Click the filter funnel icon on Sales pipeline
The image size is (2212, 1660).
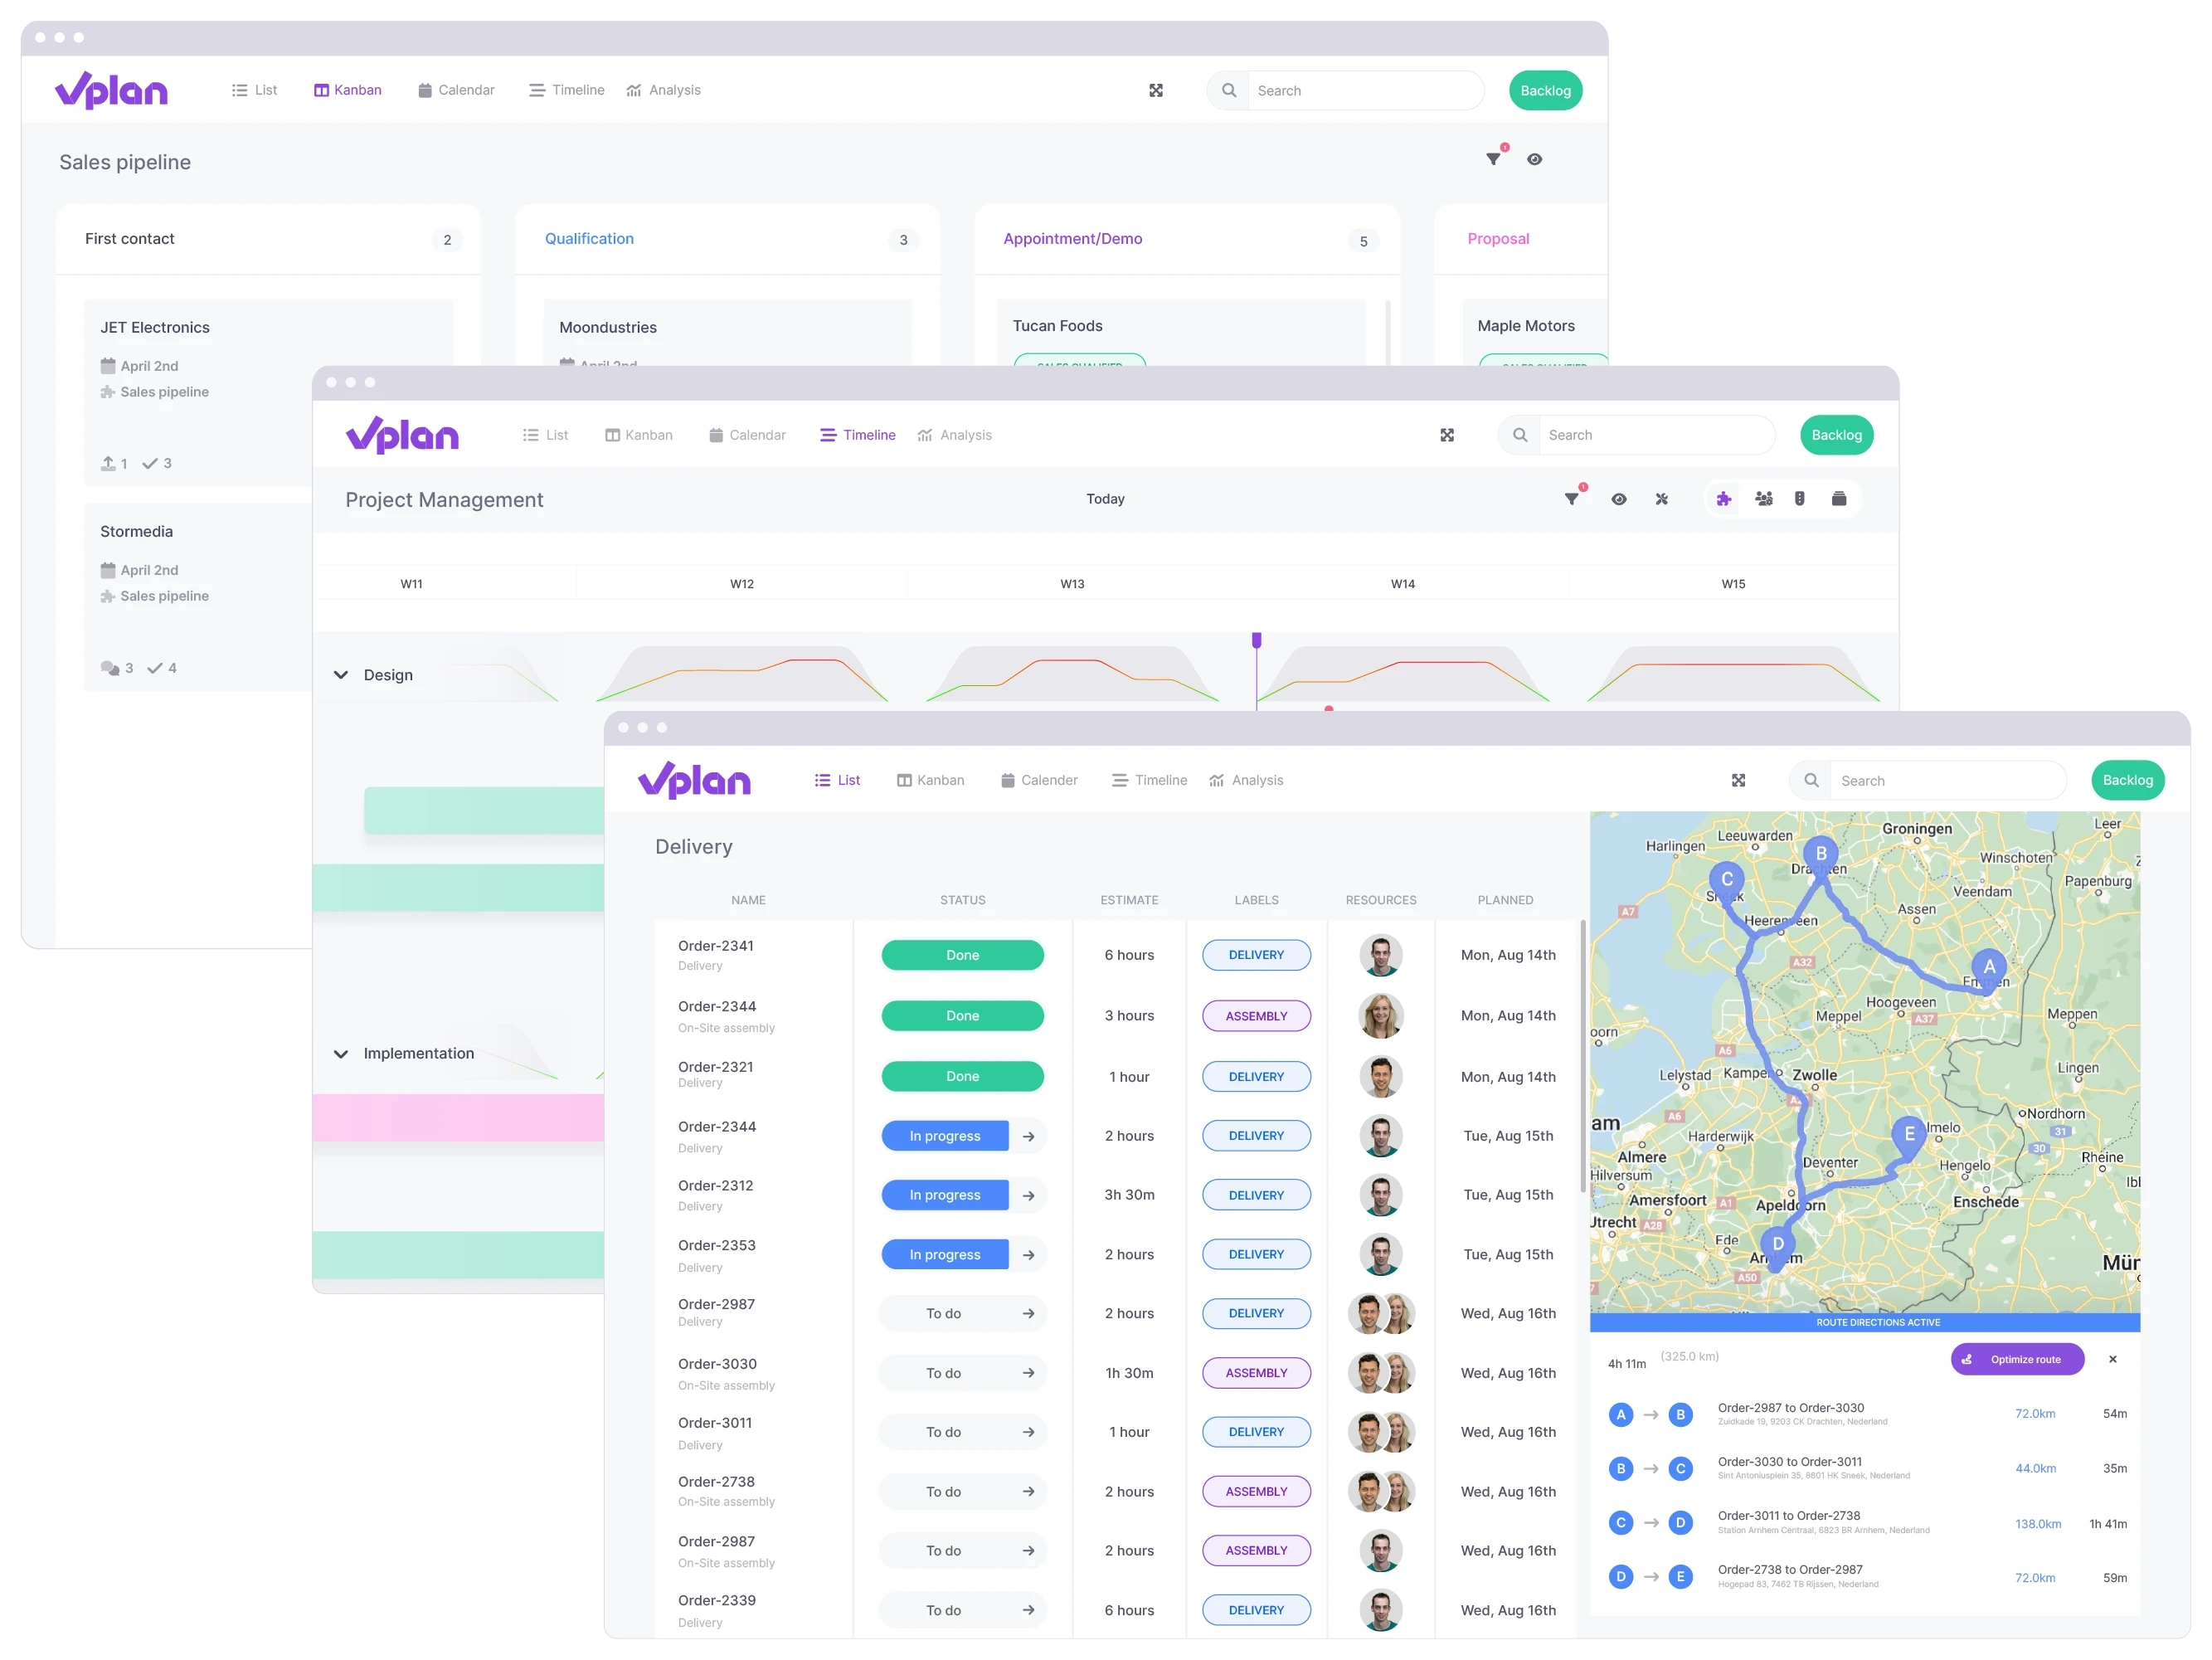(x=1492, y=158)
